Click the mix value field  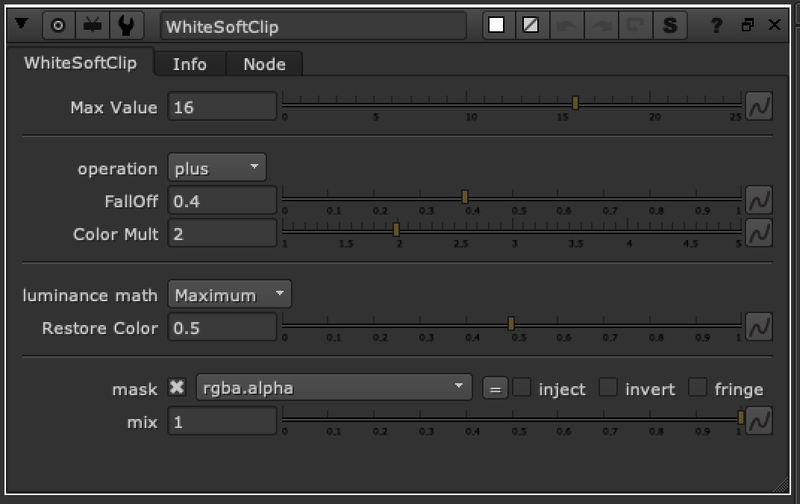(222, 421)
